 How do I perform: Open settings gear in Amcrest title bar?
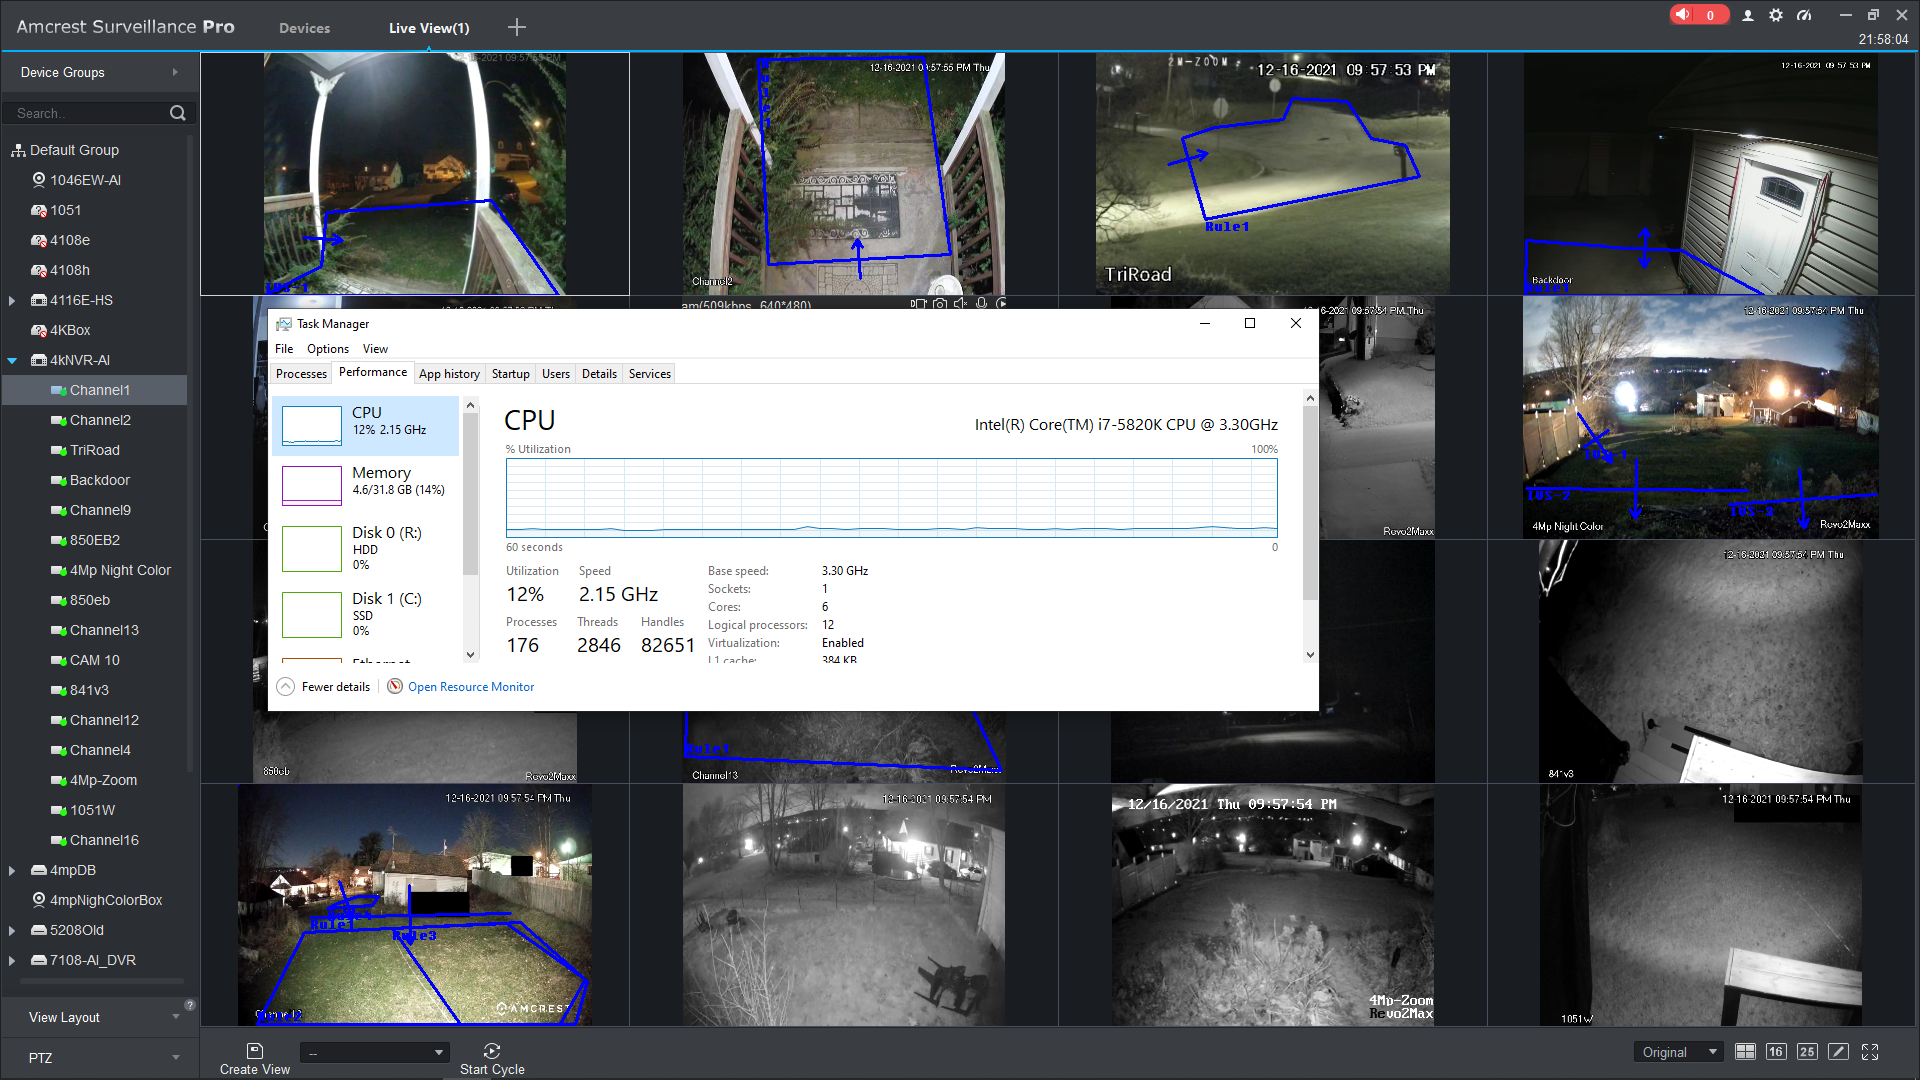[x=1776, y=15]
